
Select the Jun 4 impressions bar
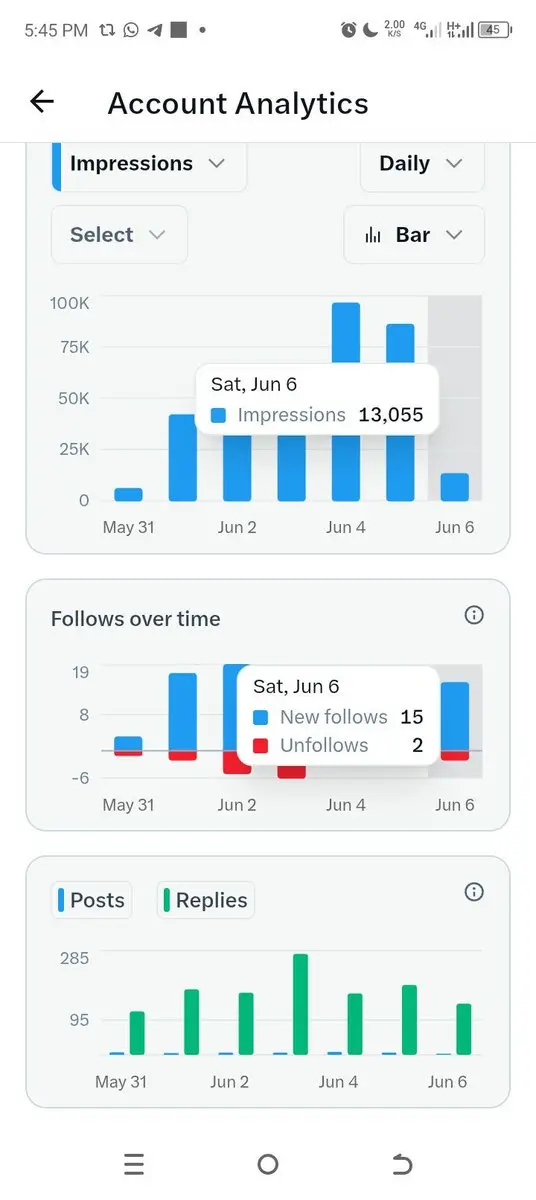[346, 401]
